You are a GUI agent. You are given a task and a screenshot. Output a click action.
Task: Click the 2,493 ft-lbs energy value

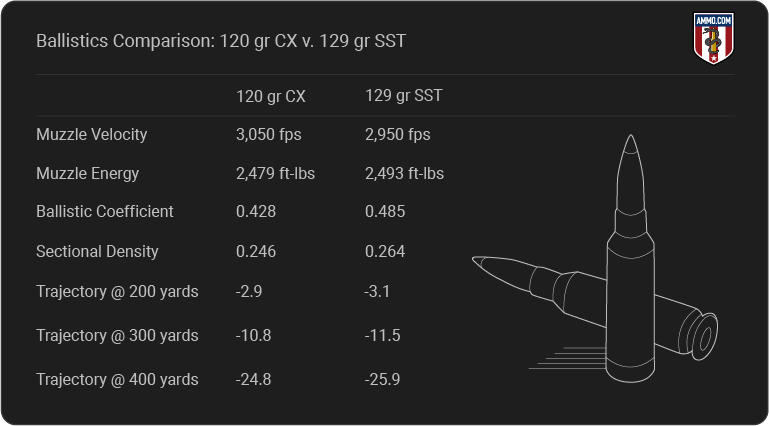[x=405, y=173]
